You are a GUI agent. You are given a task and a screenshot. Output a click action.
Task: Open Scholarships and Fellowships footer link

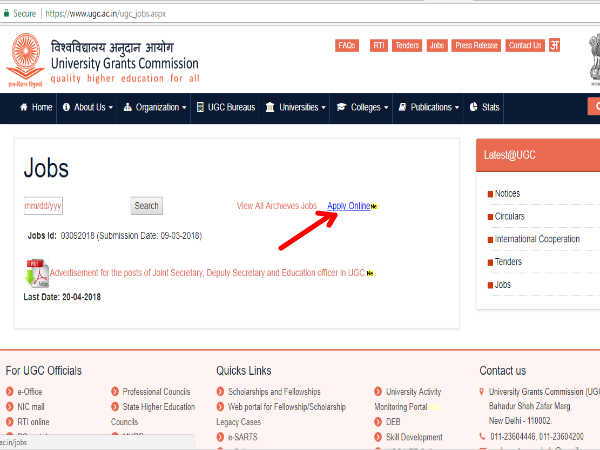click(x=274, y=391)
